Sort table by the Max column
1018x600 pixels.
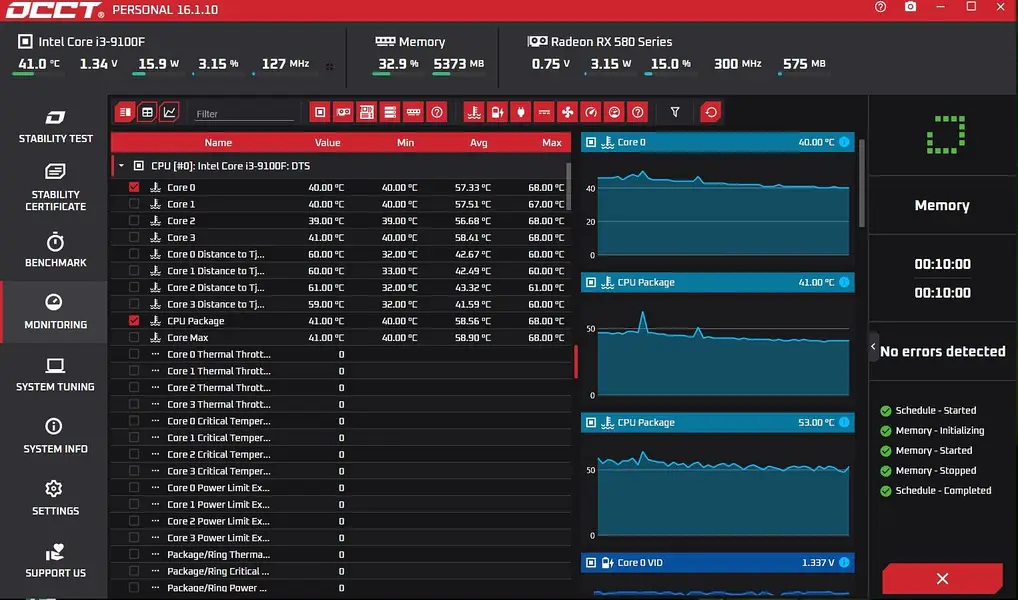click(x=552, y=142)
